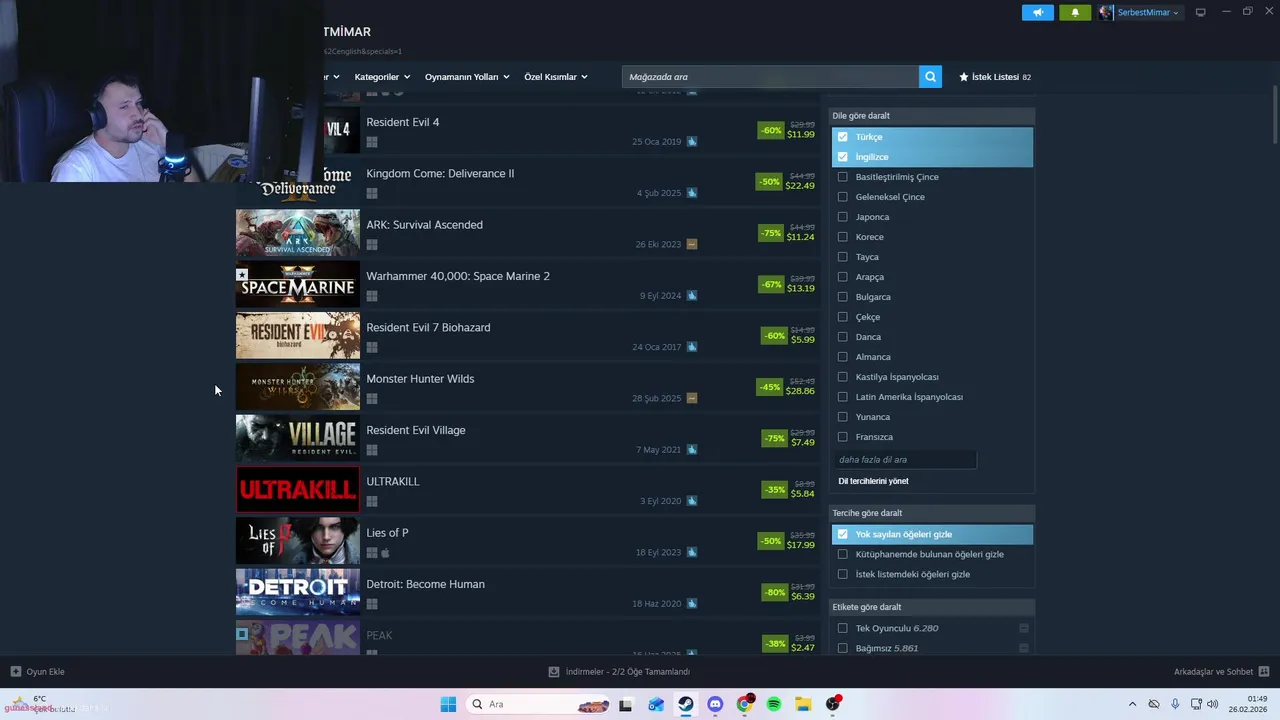Click the daha fazla dil ara field
Image resolution: width=1280 pixels, height=720 pixels.
pyautogui.click(x=905, y=460)
